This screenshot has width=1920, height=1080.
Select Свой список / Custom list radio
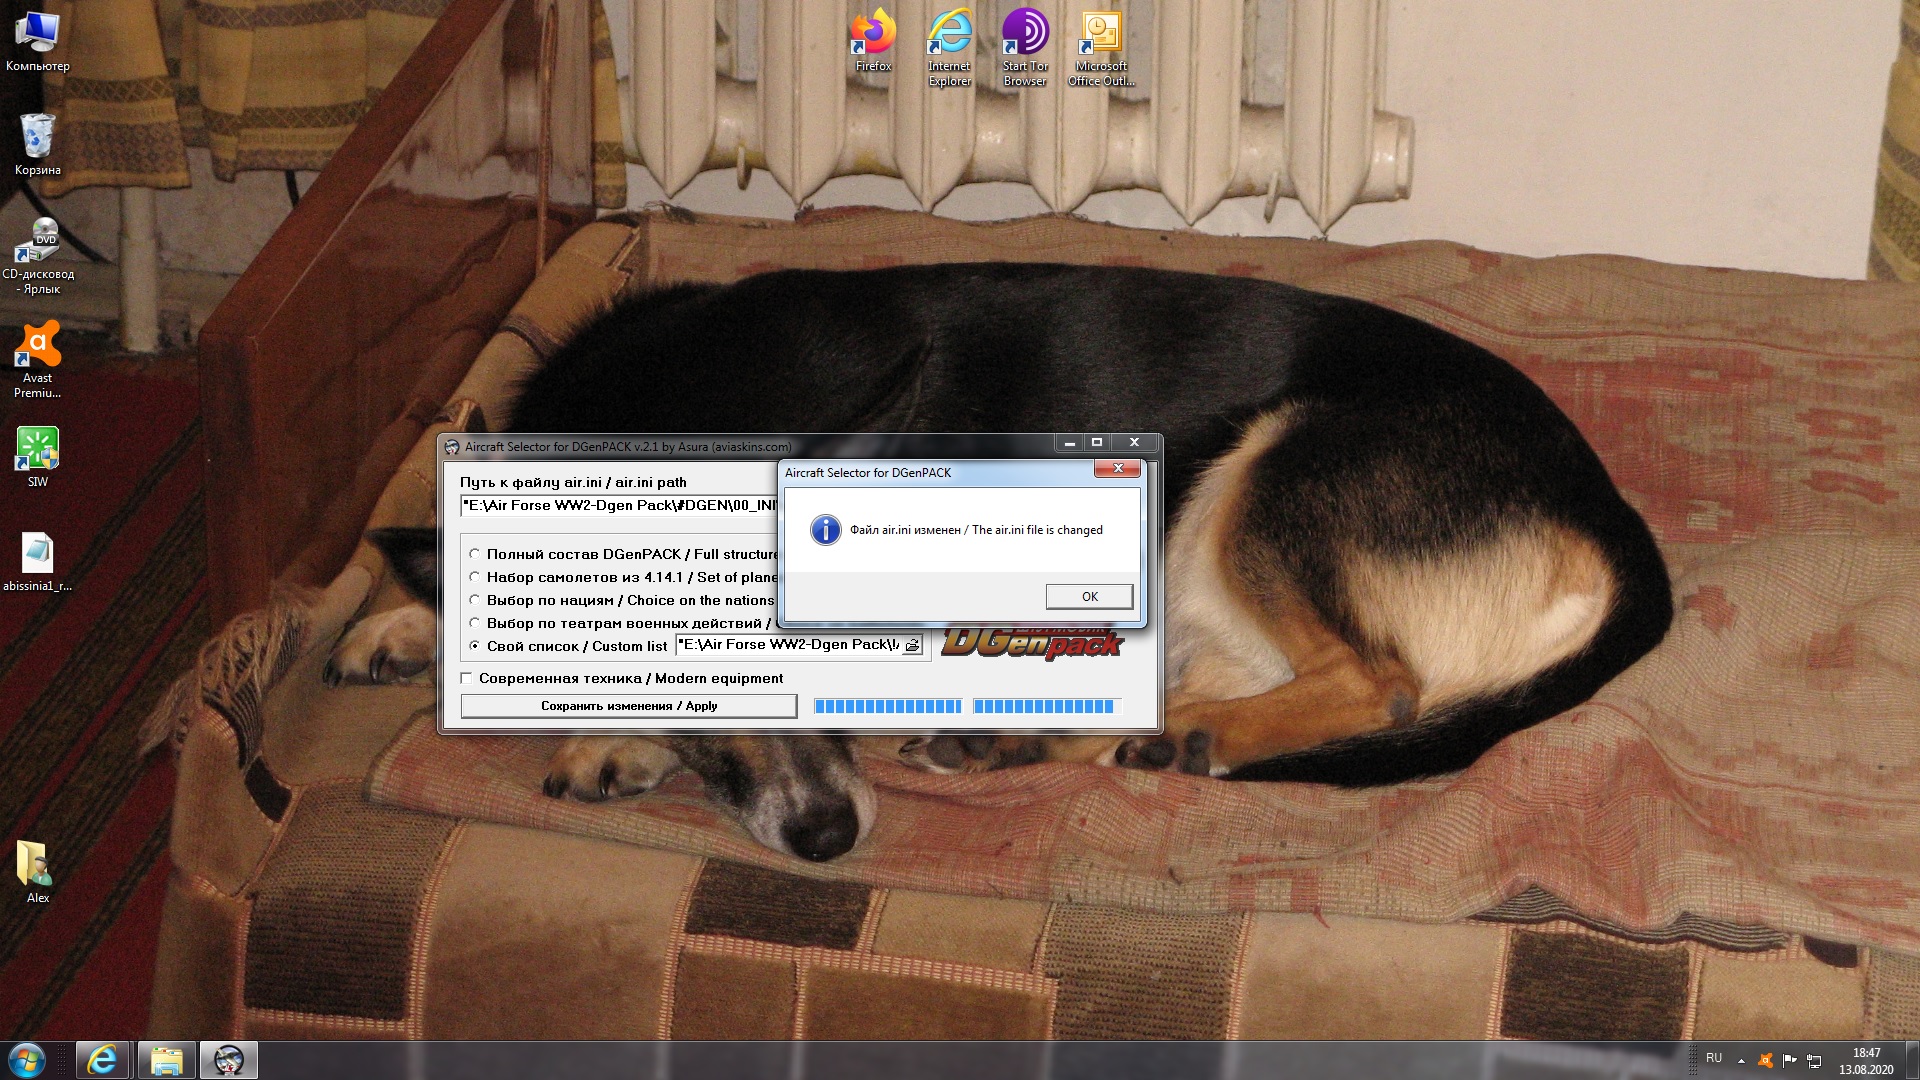coord(475,646)
